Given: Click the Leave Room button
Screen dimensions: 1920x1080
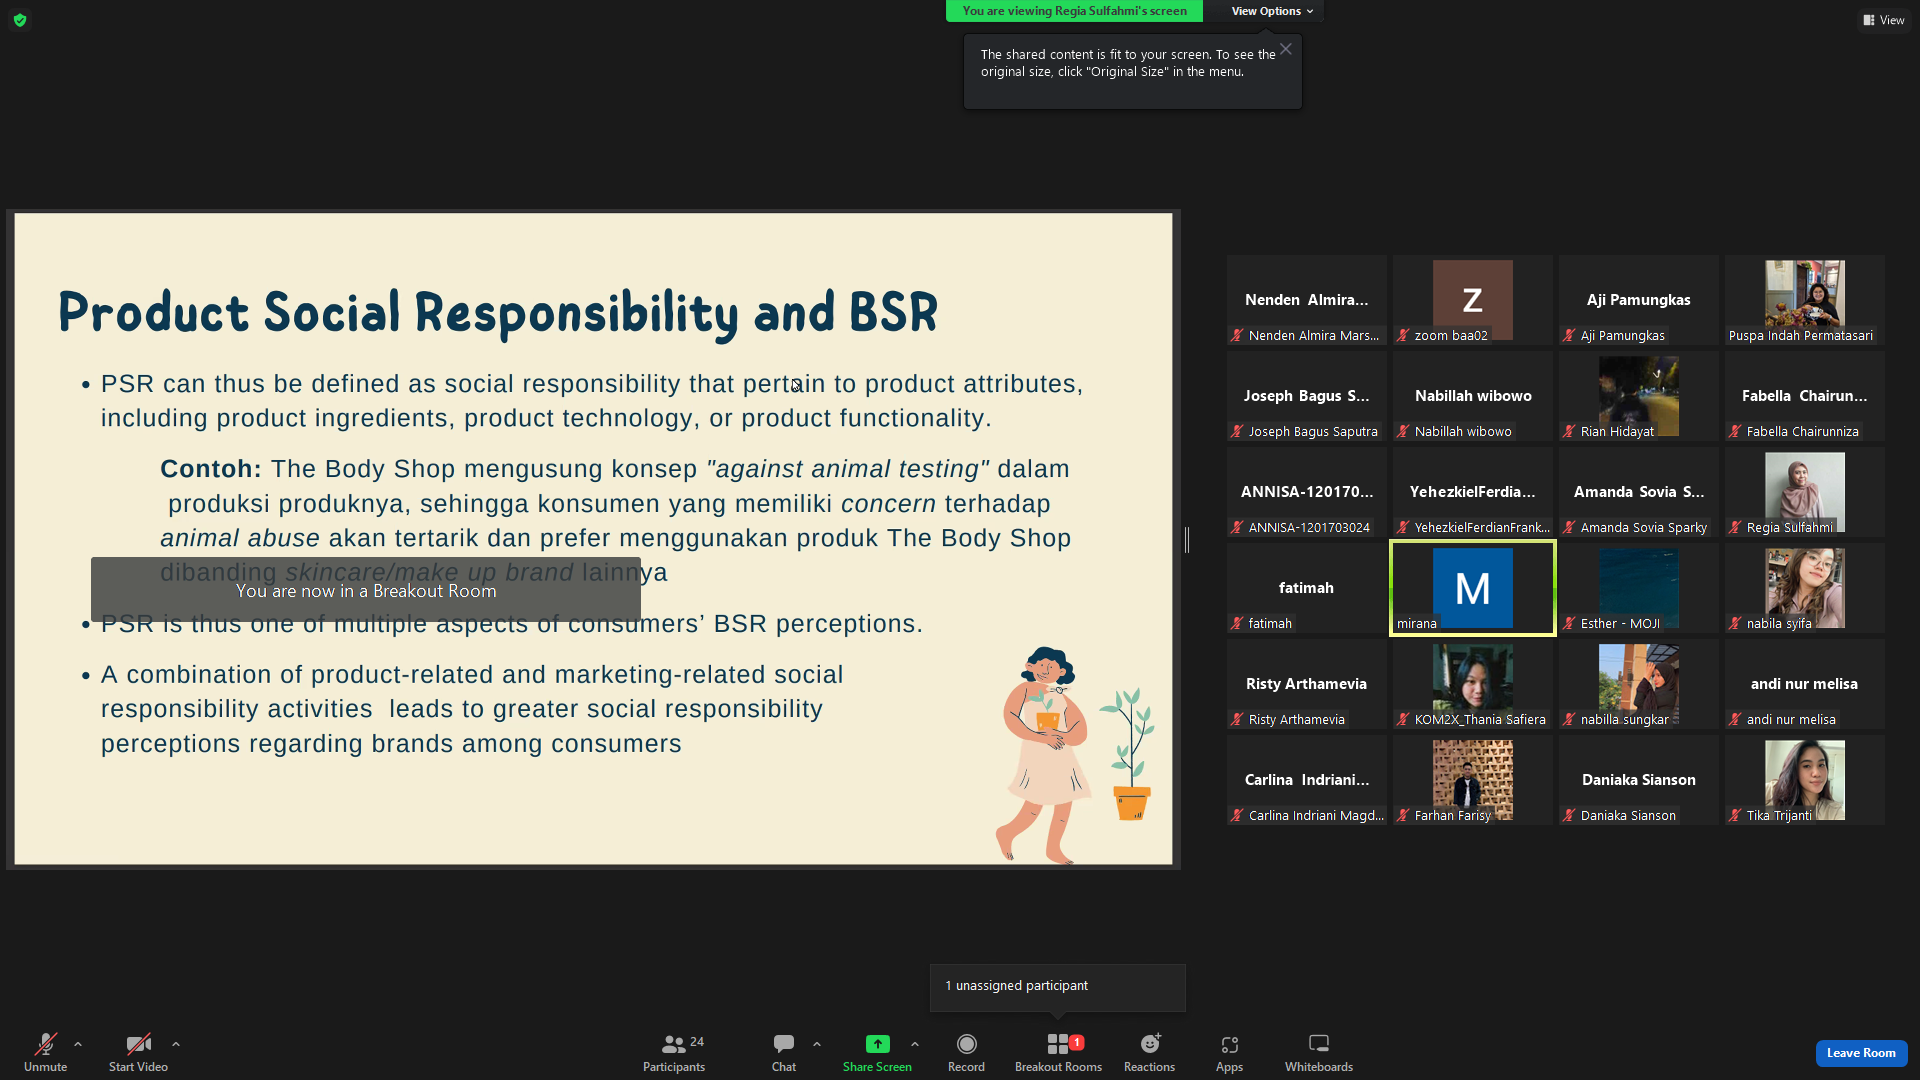Looking at the screenshot, I should point(1861,1053).
